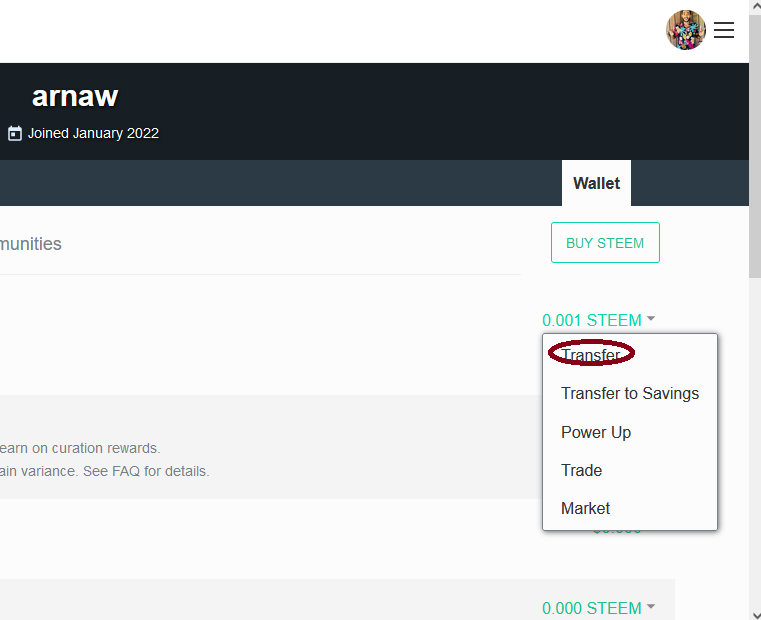
Task: Click the text mentioning curation rewards
Action: pos(80,448)
